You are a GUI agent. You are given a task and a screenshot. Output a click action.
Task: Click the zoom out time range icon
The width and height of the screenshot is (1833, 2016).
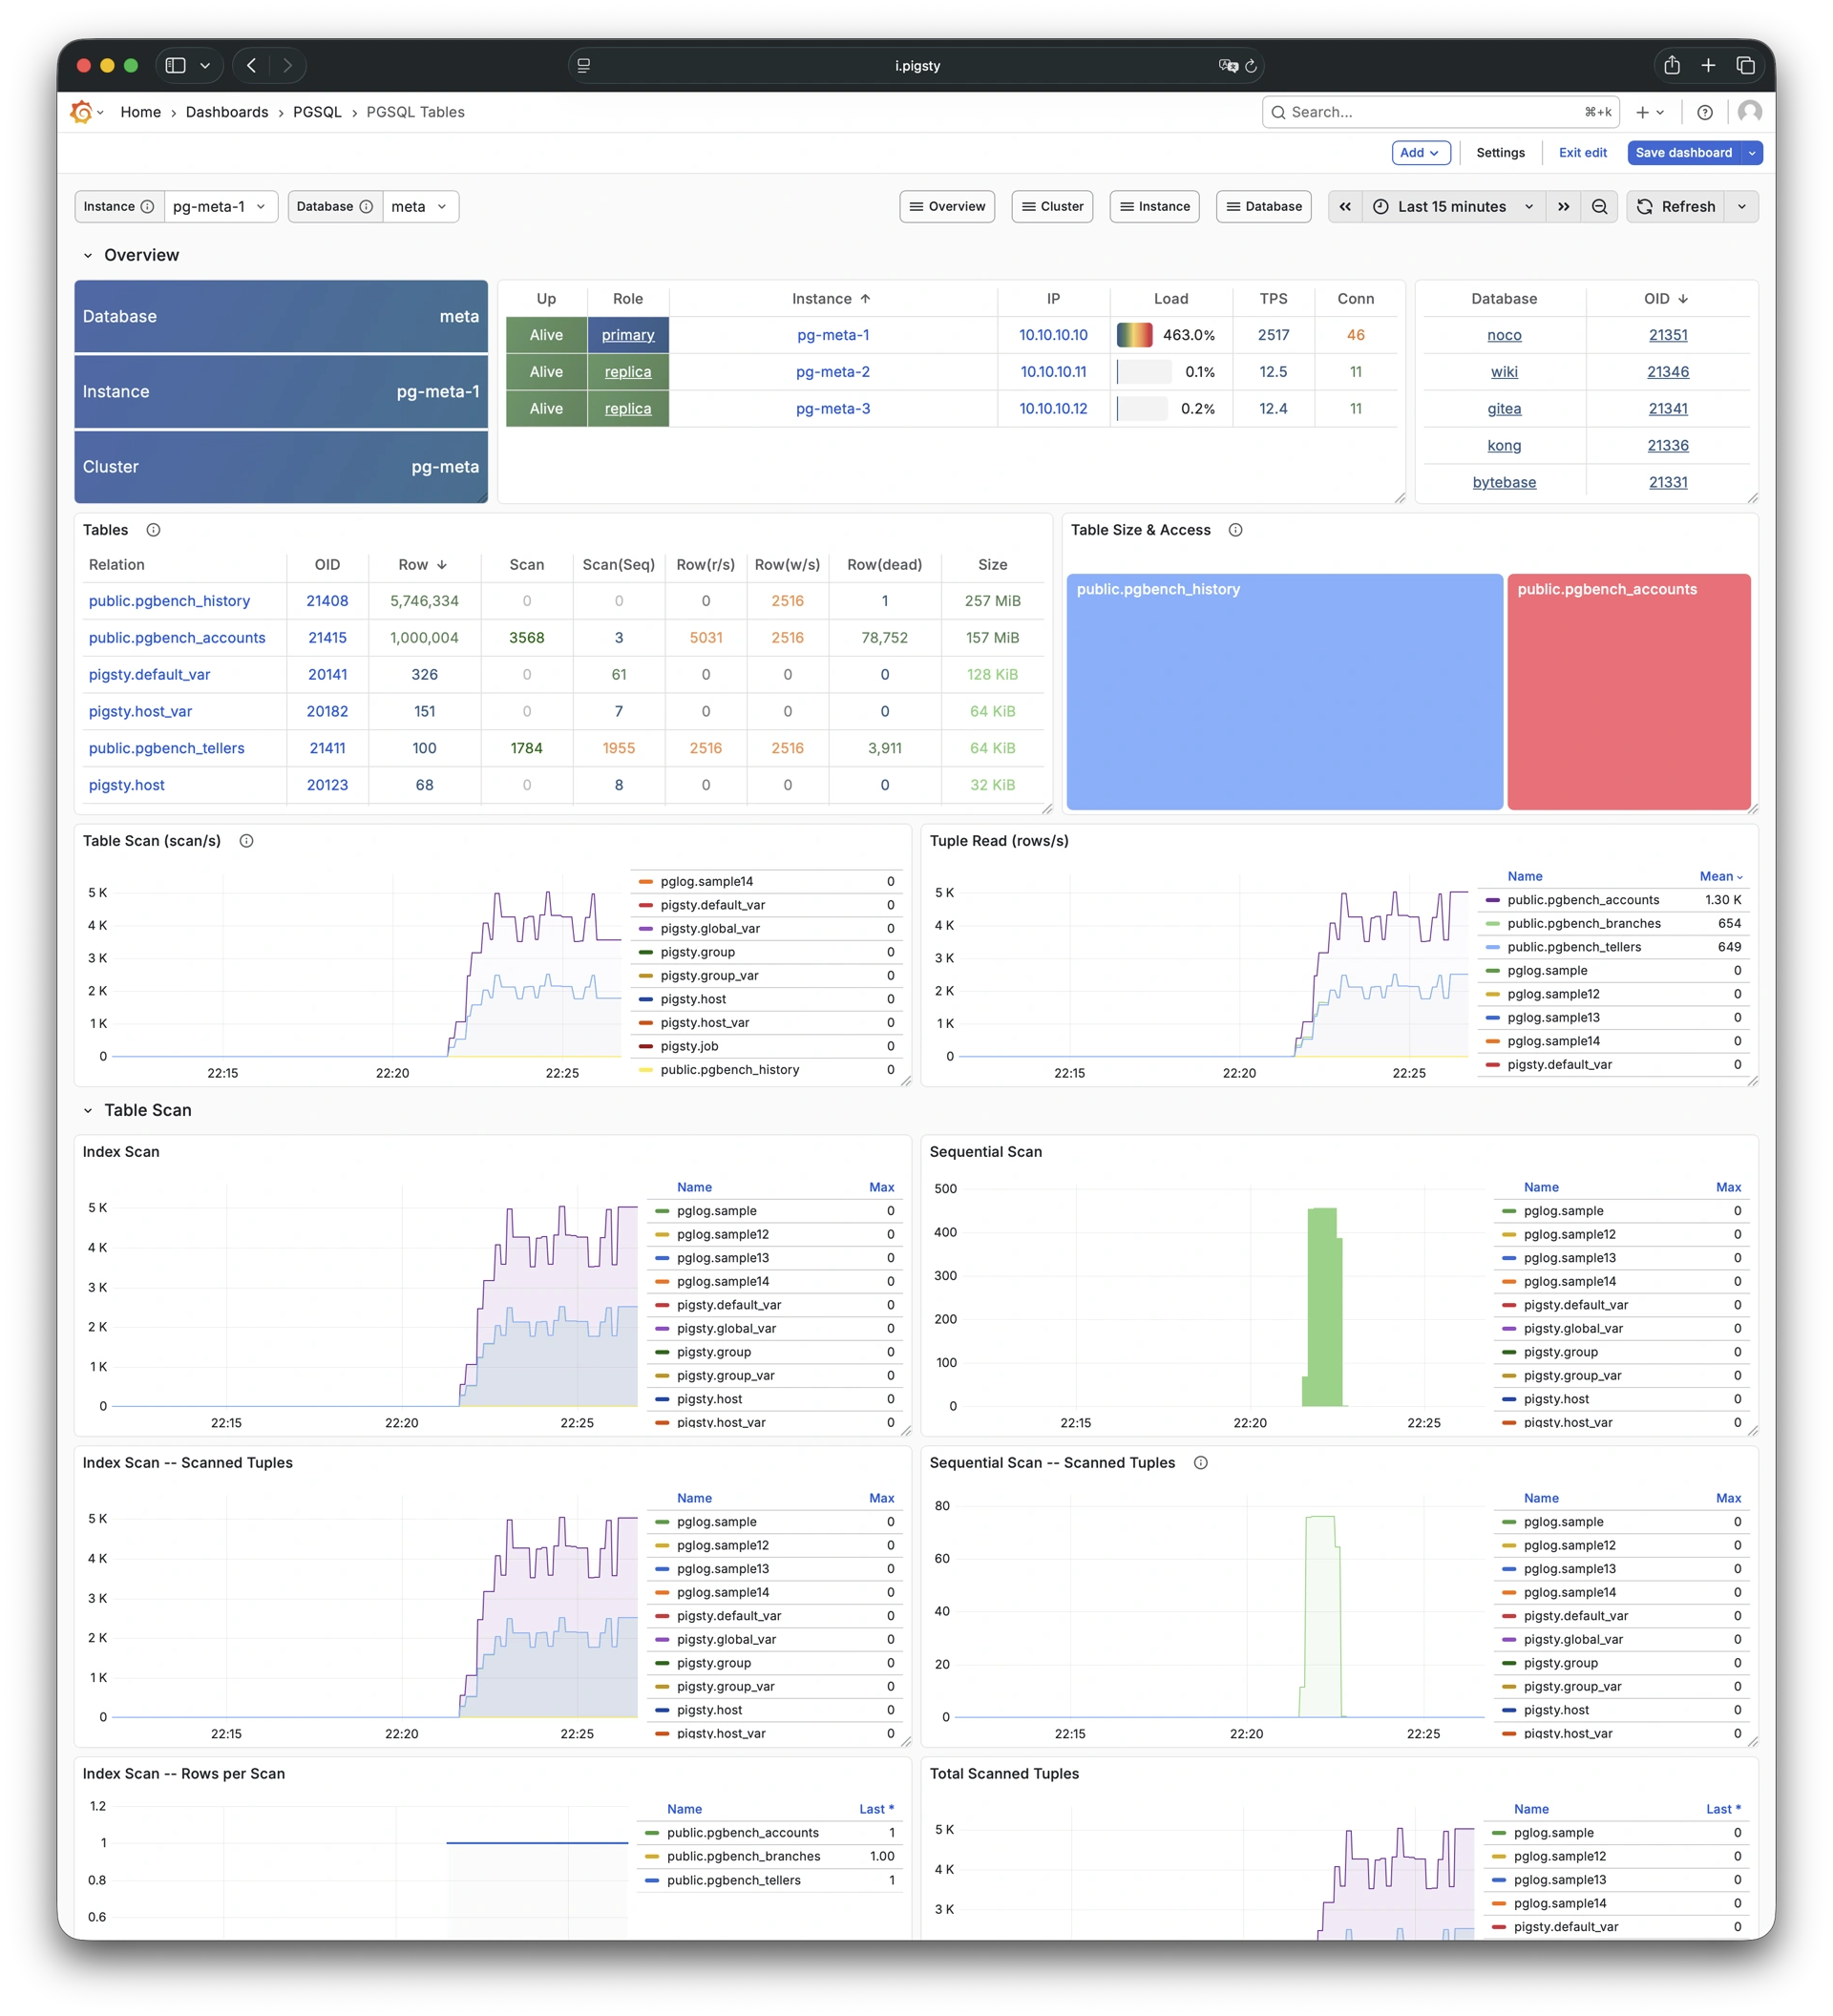[1599, 207]
